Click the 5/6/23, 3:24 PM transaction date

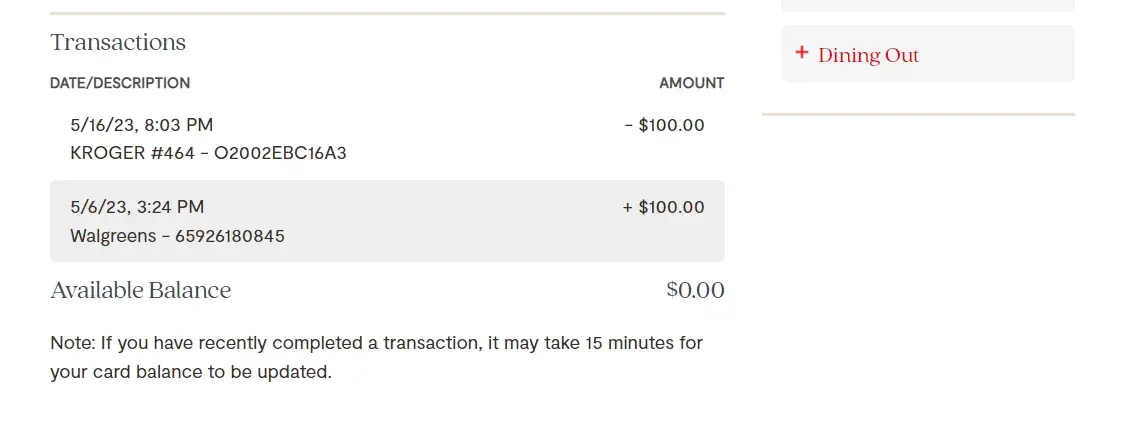(x=137, y=207)
